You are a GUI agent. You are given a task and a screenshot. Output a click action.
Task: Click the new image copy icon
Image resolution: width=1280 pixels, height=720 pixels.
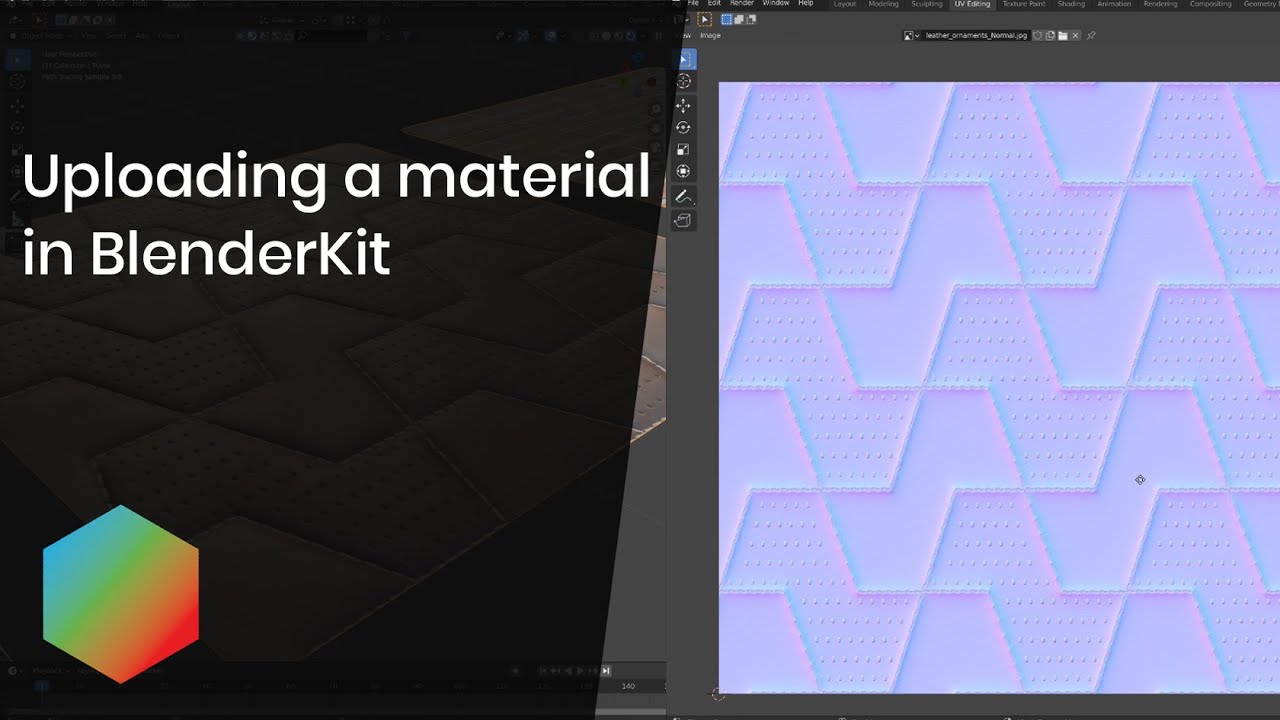[1050, 35]
